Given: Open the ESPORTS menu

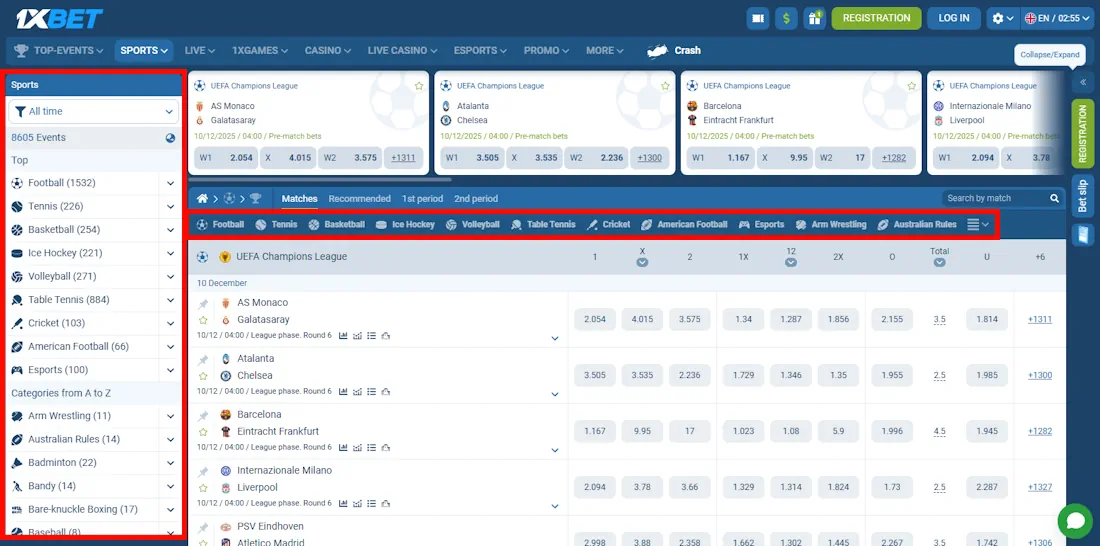Looking at the screenshot, I should [x=480, y=51].
